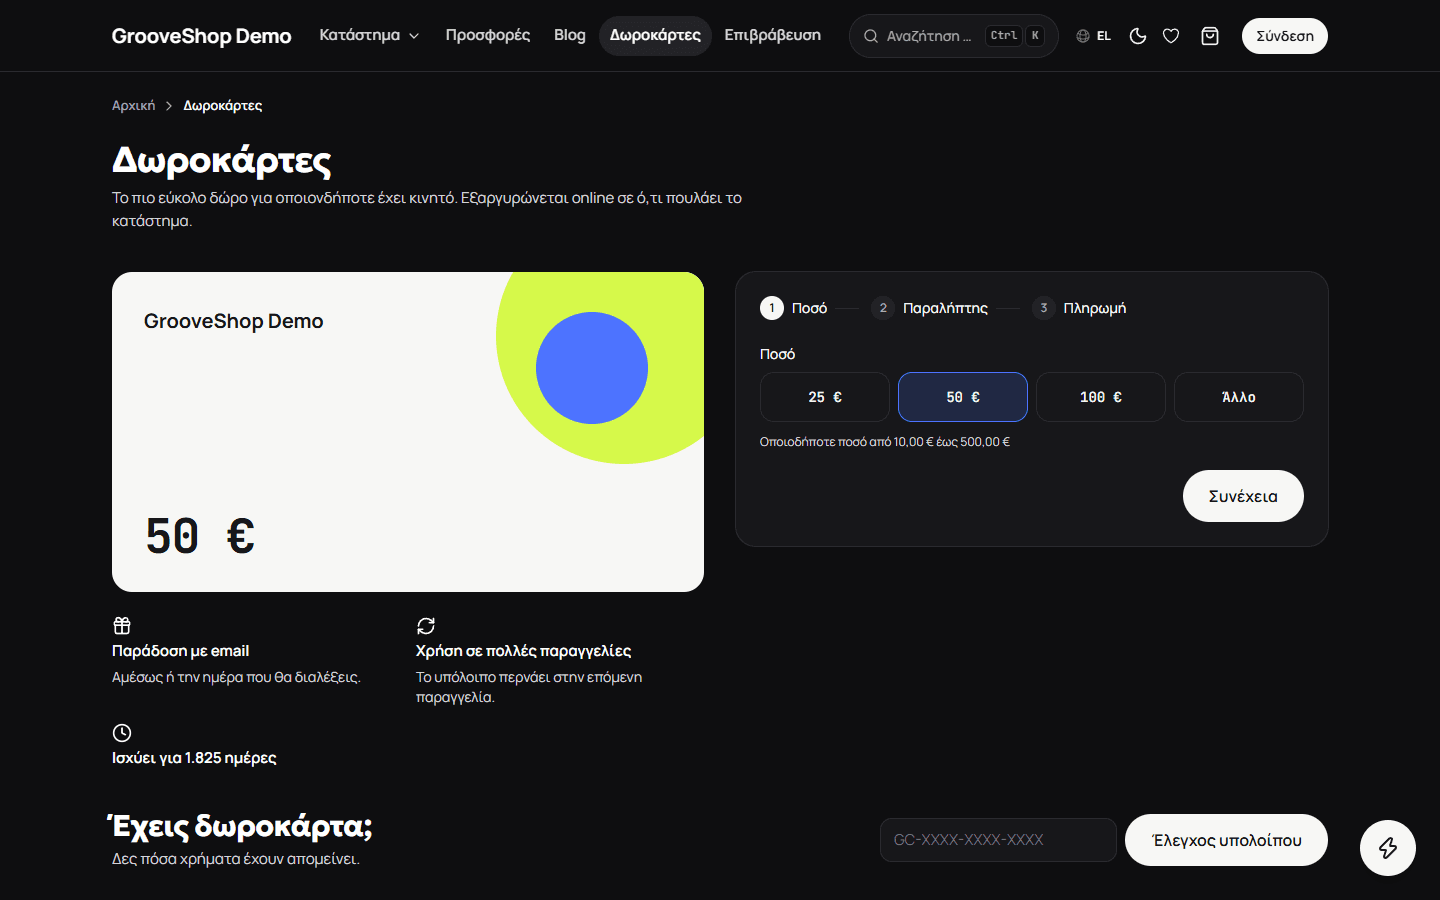Go to step 1 Ποσό
The image size is (1440, 900).
coord(794,308)
